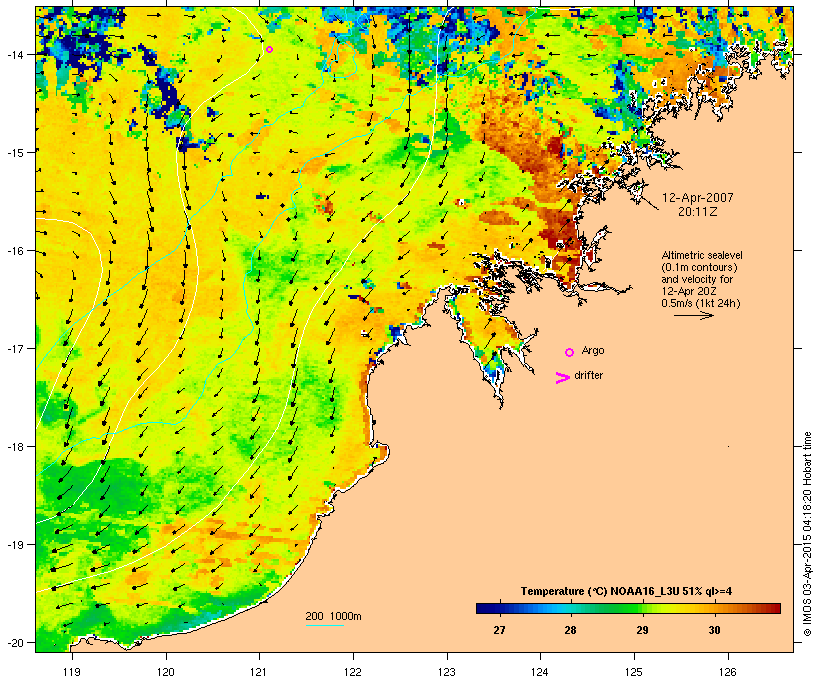
Task: Click the 'Altimetric sealevel' text
Action: pos(702,256)
